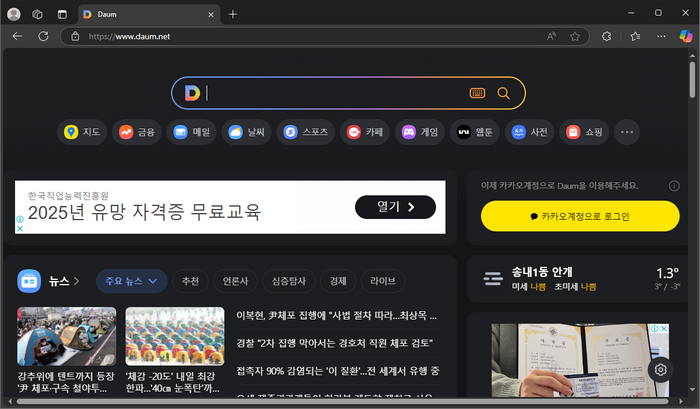700x409 pixels.
Task: Reload the page with the refresh icon
Action: click(43, 36)
